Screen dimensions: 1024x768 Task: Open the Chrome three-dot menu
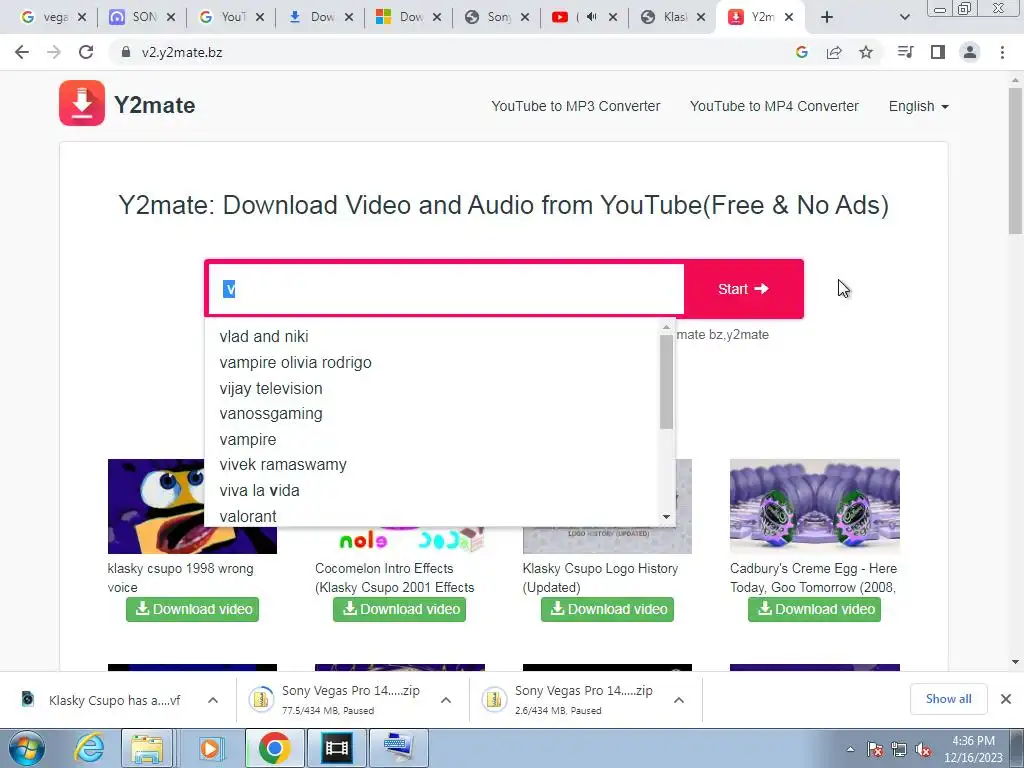click(1002, 52)
